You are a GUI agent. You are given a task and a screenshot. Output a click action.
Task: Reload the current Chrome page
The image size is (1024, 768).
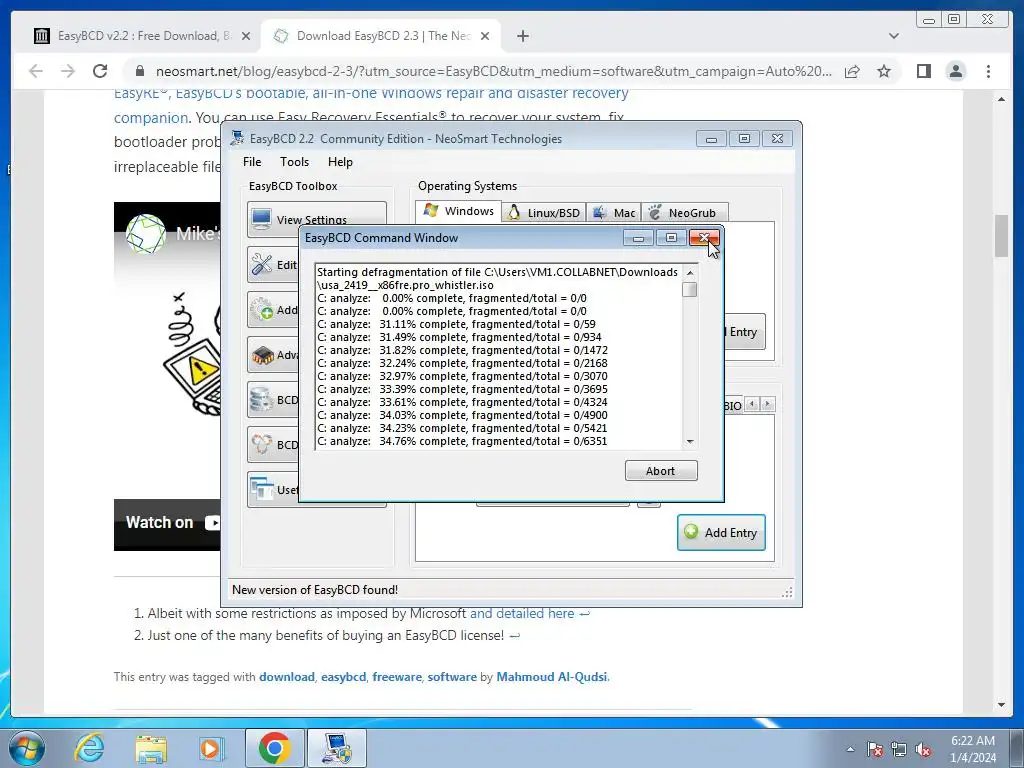[100, 71]
